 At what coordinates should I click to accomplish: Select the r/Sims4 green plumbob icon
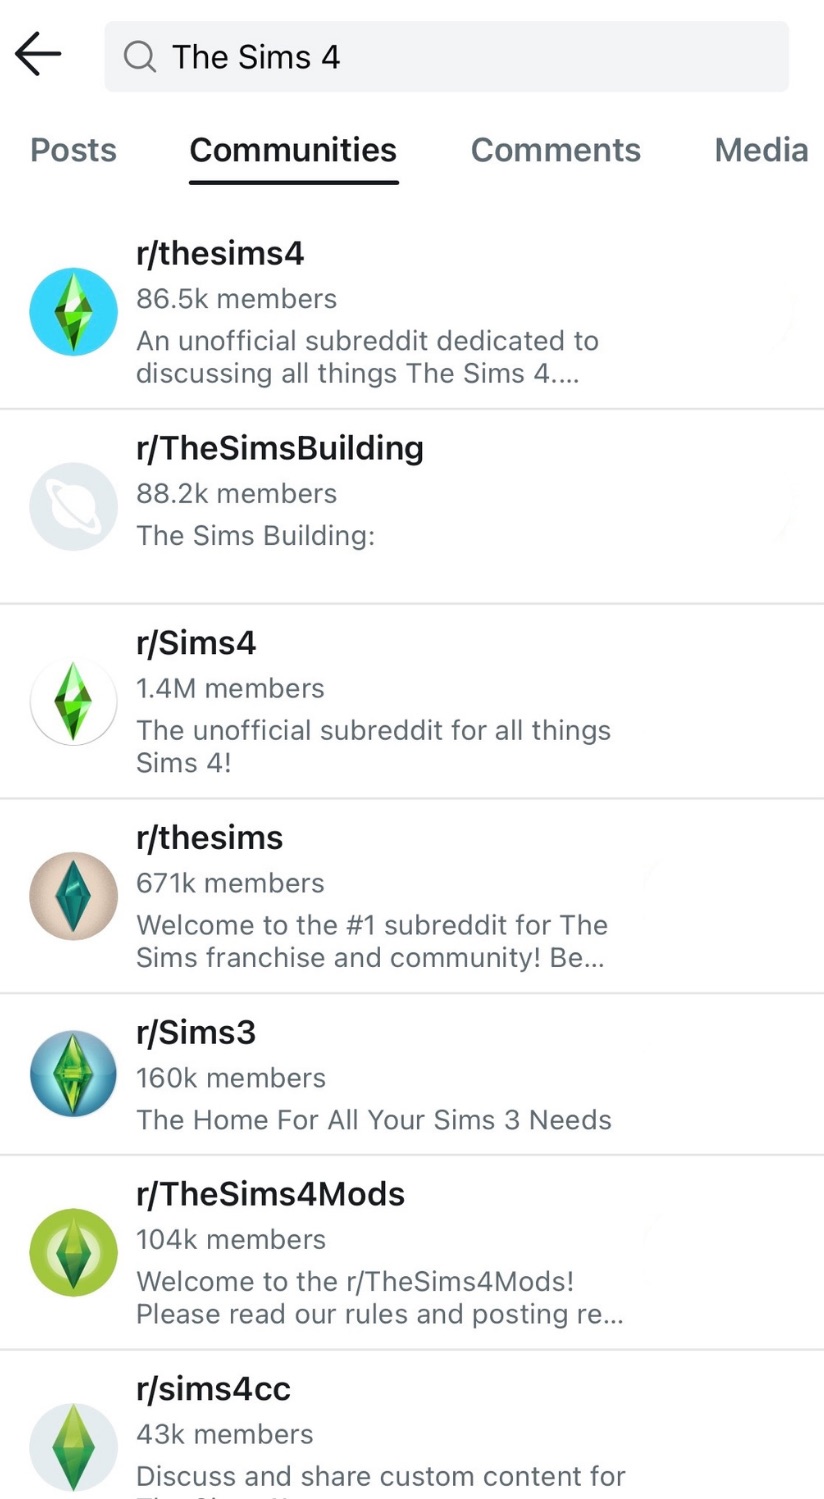click(72, 701)
